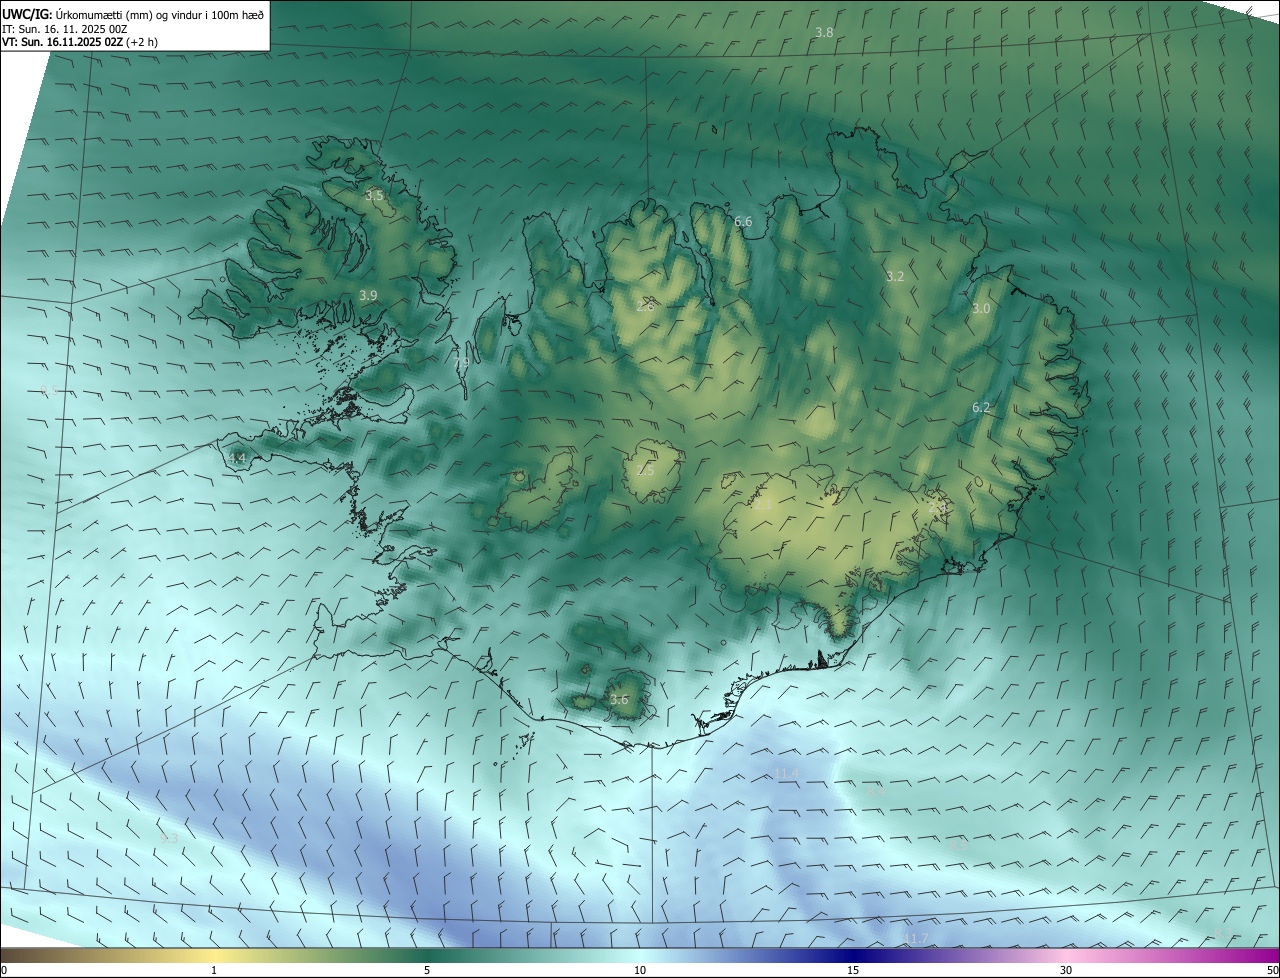
Task: Click the 'VT: Sun. 16.11.2025 02Z (+2 h)' line
Action: 80,42
